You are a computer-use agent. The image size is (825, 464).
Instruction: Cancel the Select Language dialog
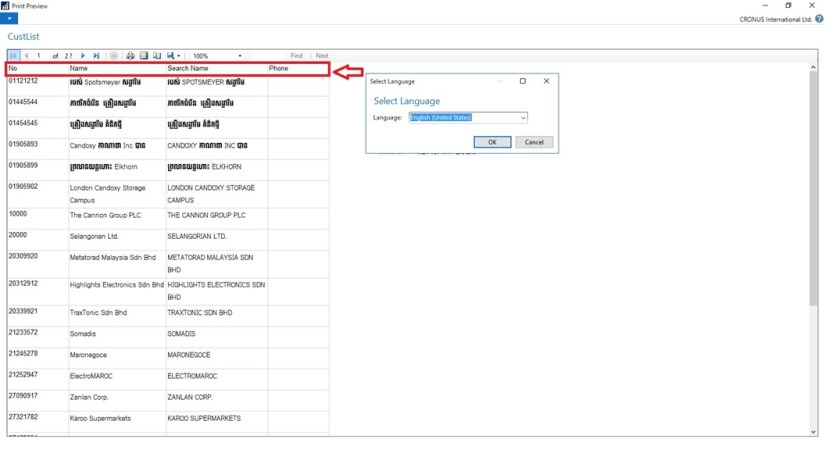click(x=533, y=142)
